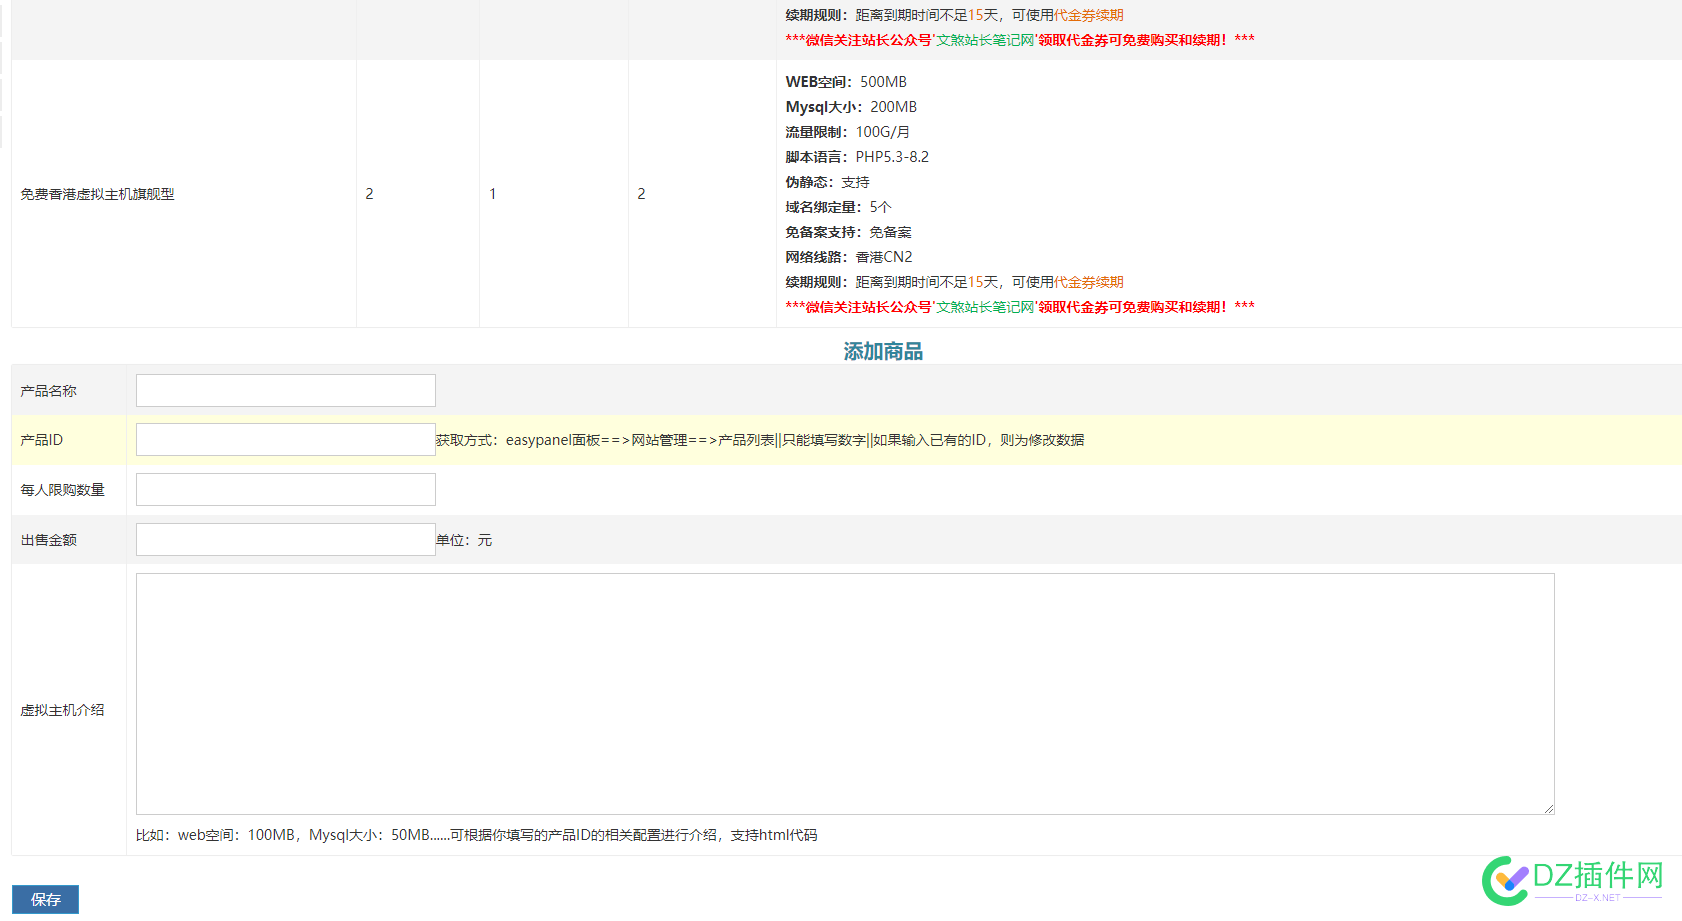
Task: Click the 获取方式 easypanel hint text
Action: pyautogui.click(x=760, y=440)
